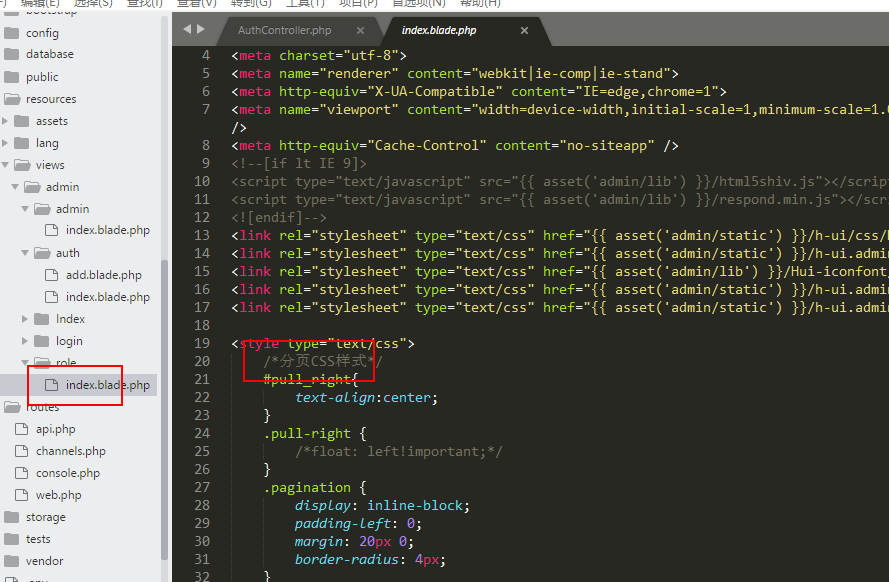
Task: Expand the login folder arrow
Action: [x=26, y=341]
